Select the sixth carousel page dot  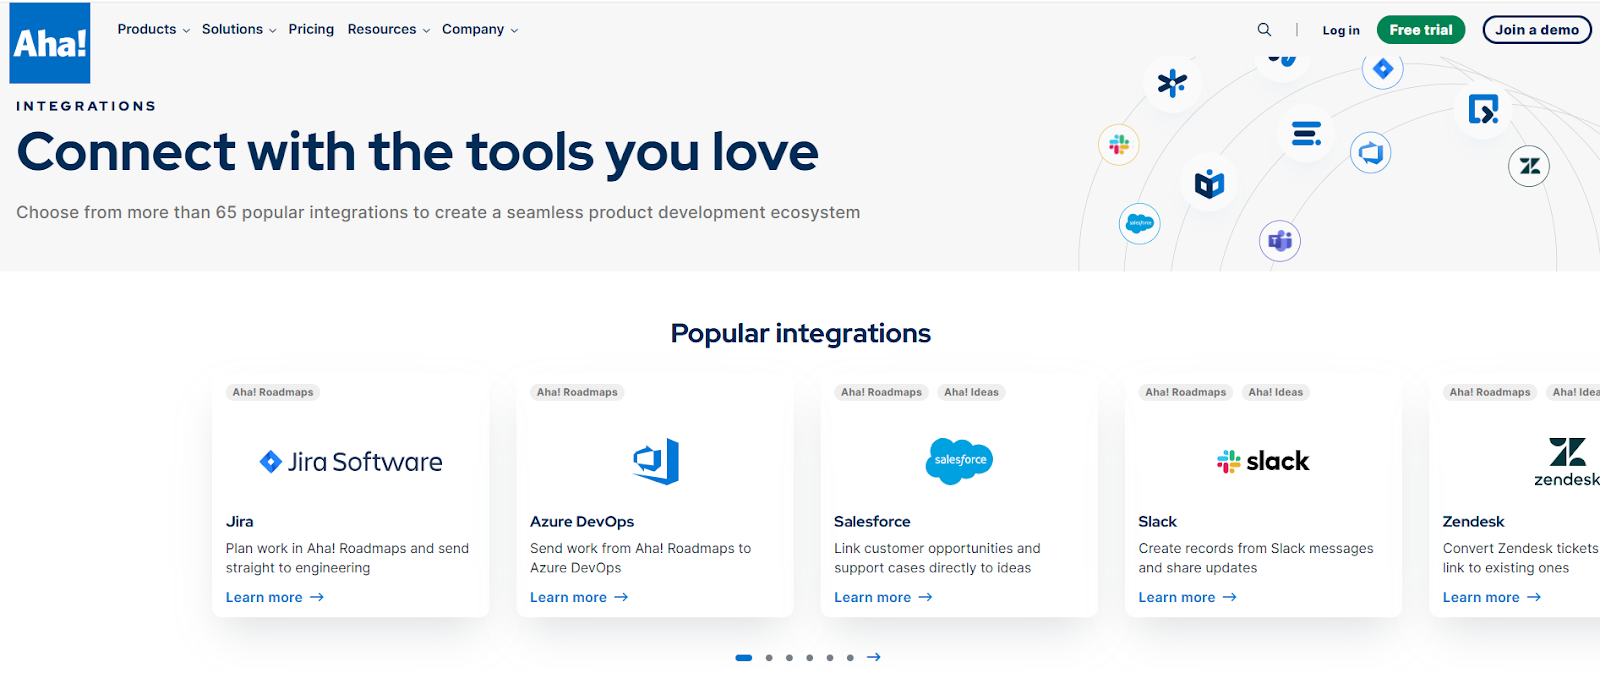pos(850,658)
